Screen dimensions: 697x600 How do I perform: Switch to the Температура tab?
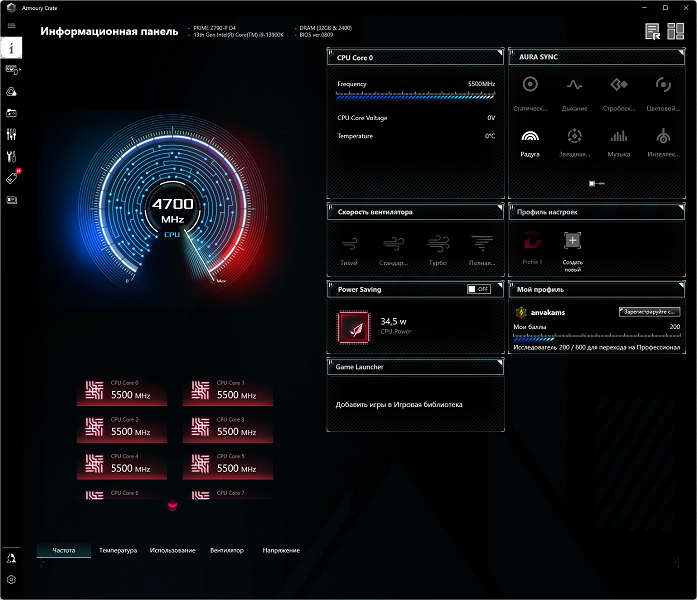[118, 550]
